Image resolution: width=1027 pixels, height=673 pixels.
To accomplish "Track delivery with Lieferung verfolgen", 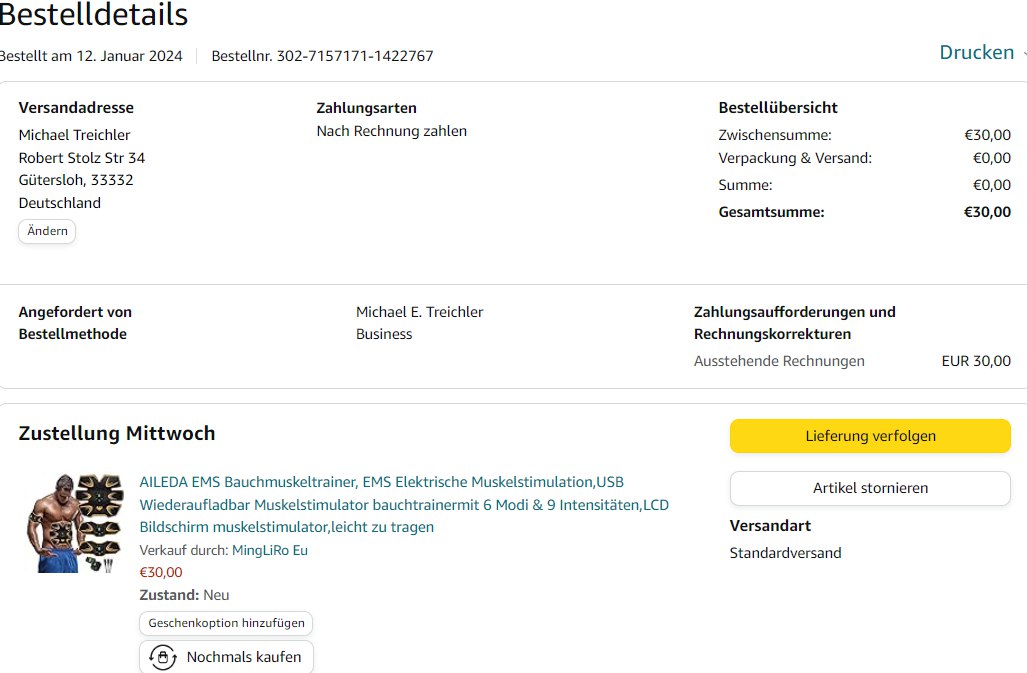I will [870, 436].
